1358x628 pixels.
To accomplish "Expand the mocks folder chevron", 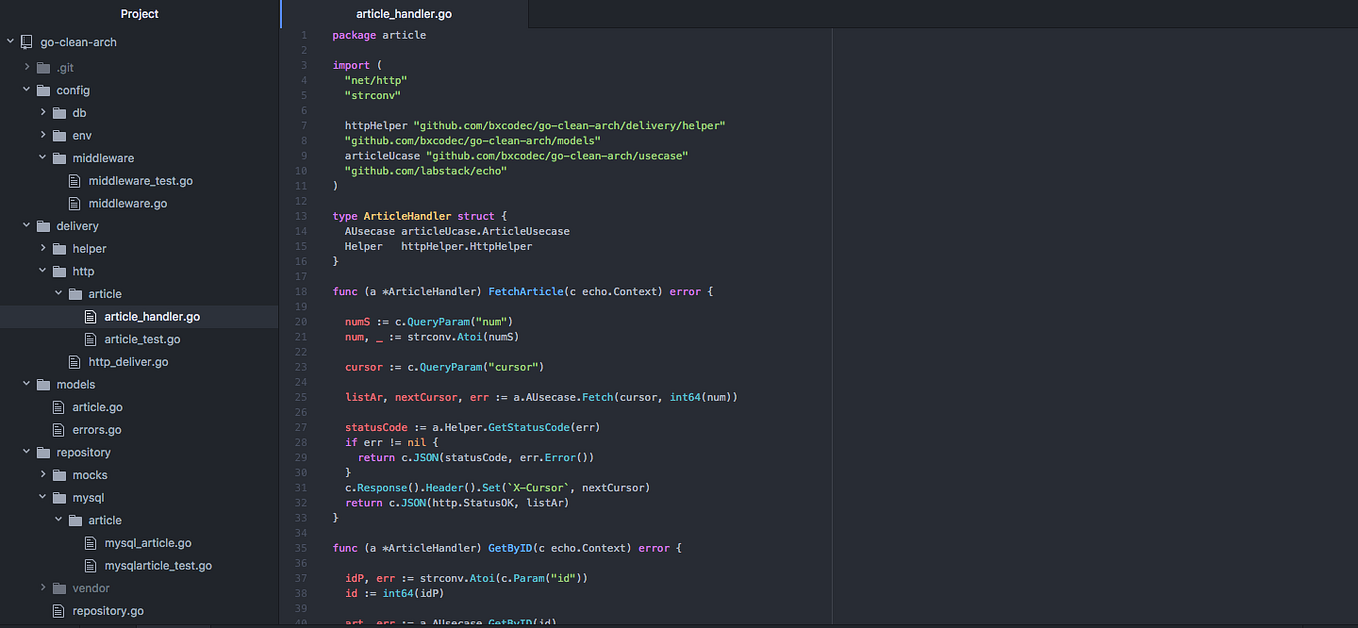I will click(43, 475).
